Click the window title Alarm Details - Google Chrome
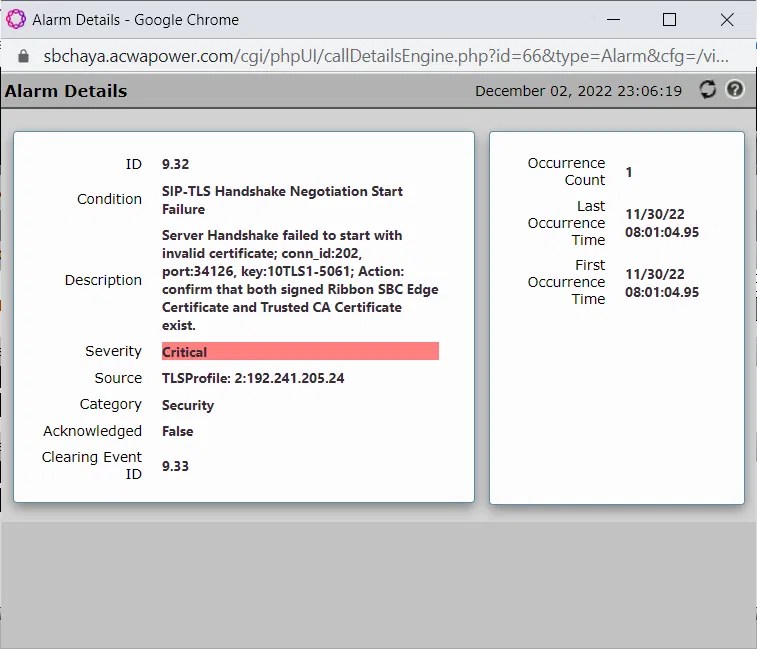The image size is (757, 649). click(x=136, y=20)
